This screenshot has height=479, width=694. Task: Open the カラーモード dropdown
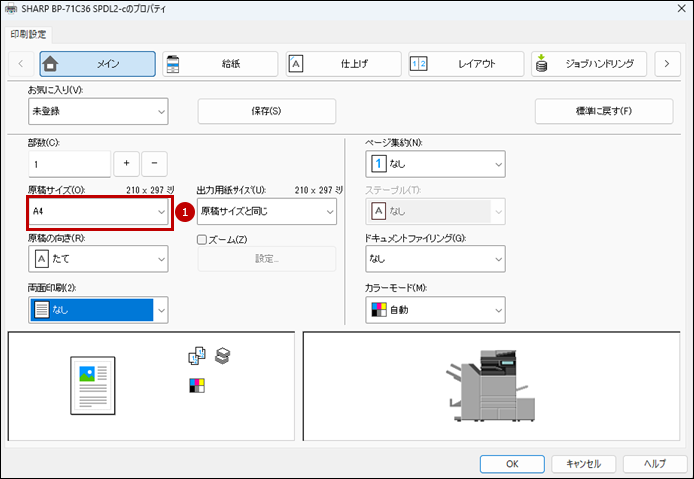point(435,310)
